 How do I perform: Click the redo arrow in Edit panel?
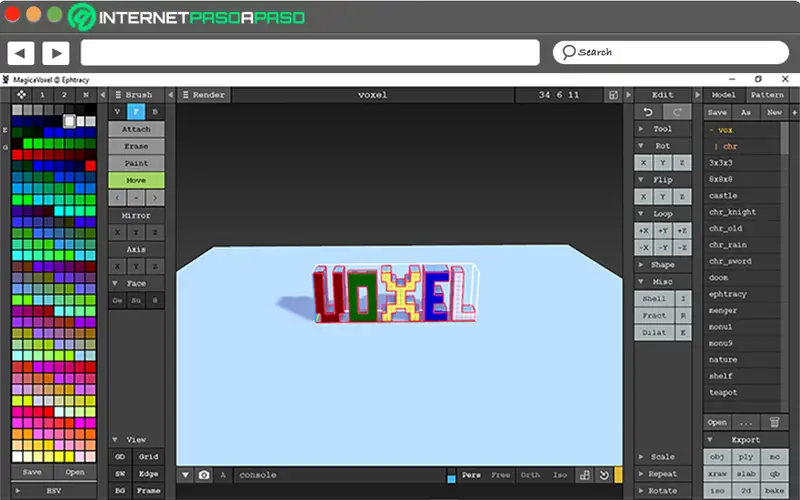click(677, 112)
